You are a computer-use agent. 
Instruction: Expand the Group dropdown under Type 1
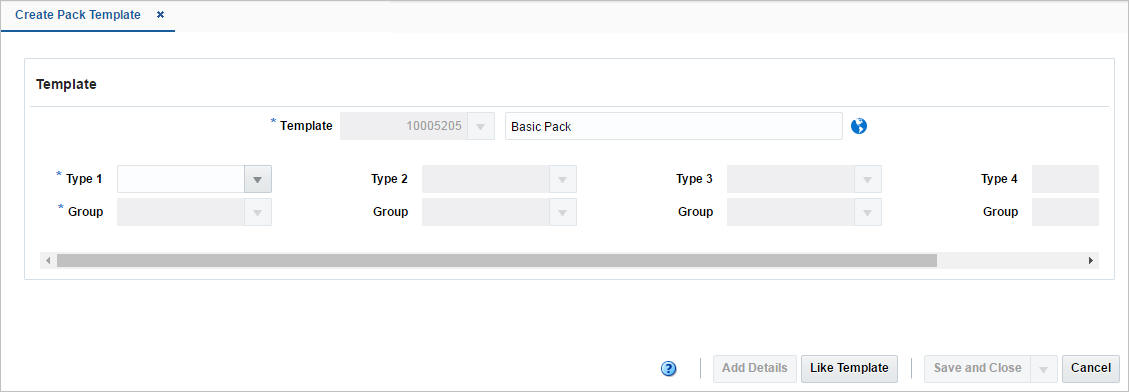point(258,212)
